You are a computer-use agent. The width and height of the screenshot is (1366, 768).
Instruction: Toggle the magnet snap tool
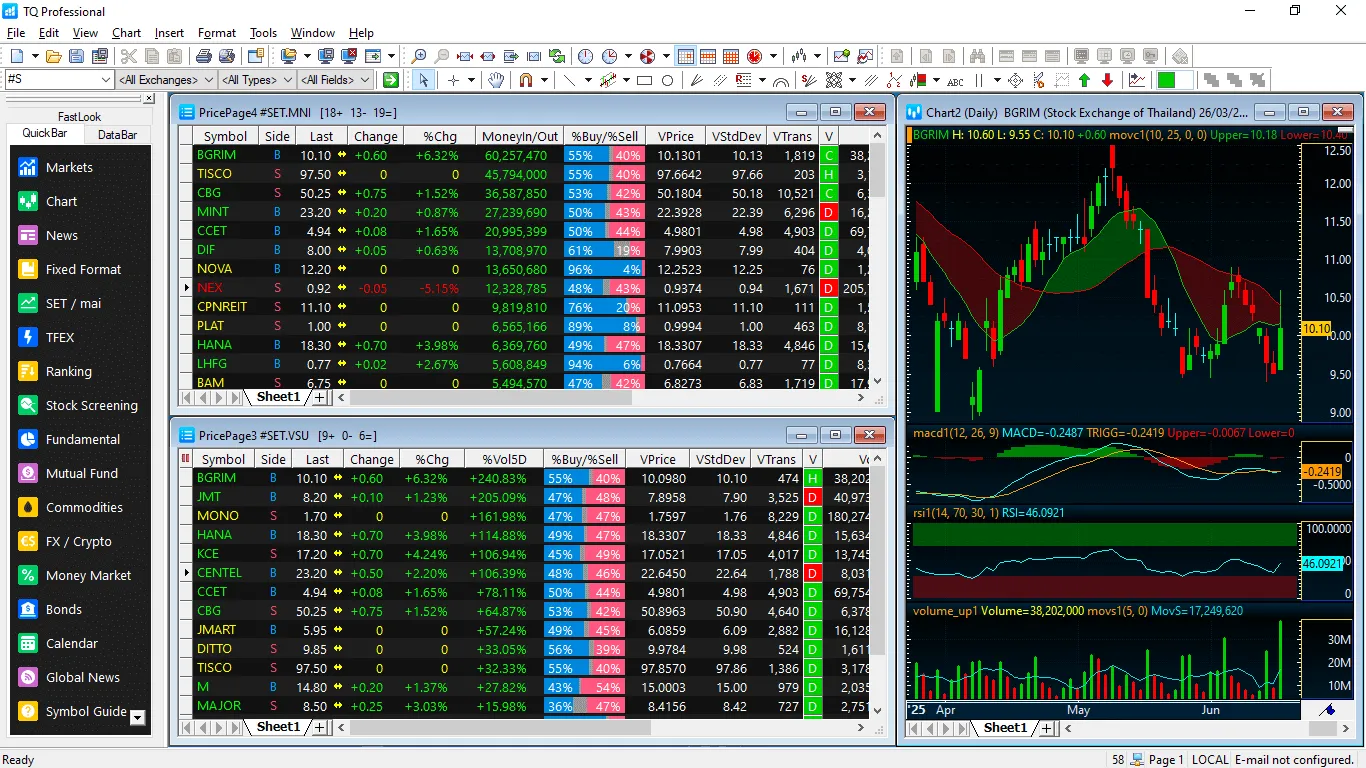(526, 80)
